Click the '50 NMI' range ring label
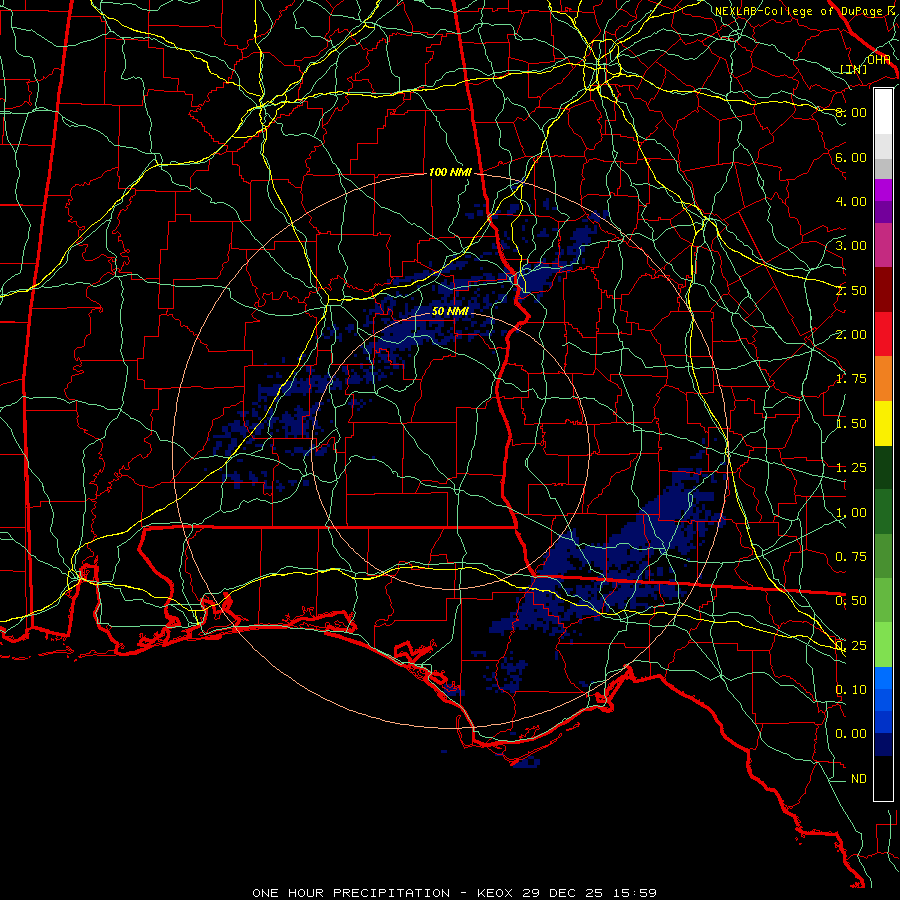Image resolution: width=900 pixels, height=900 pixels. 450,311
